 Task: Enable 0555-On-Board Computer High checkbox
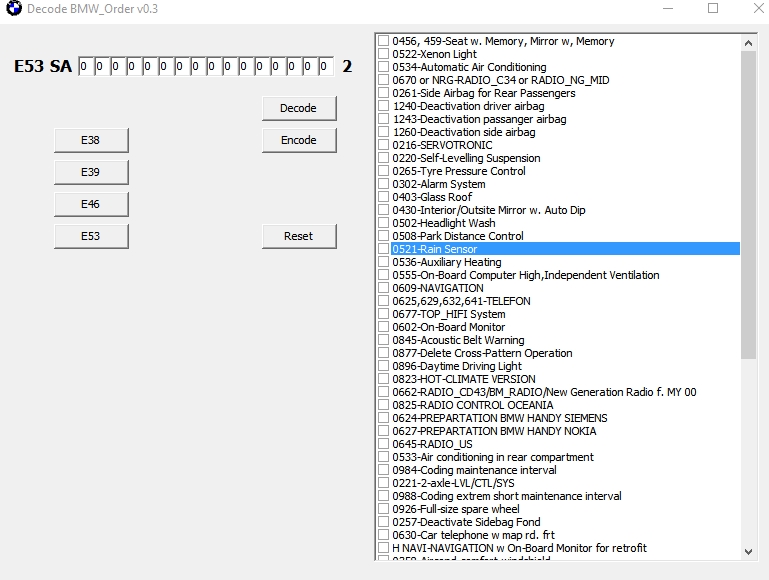384,275
